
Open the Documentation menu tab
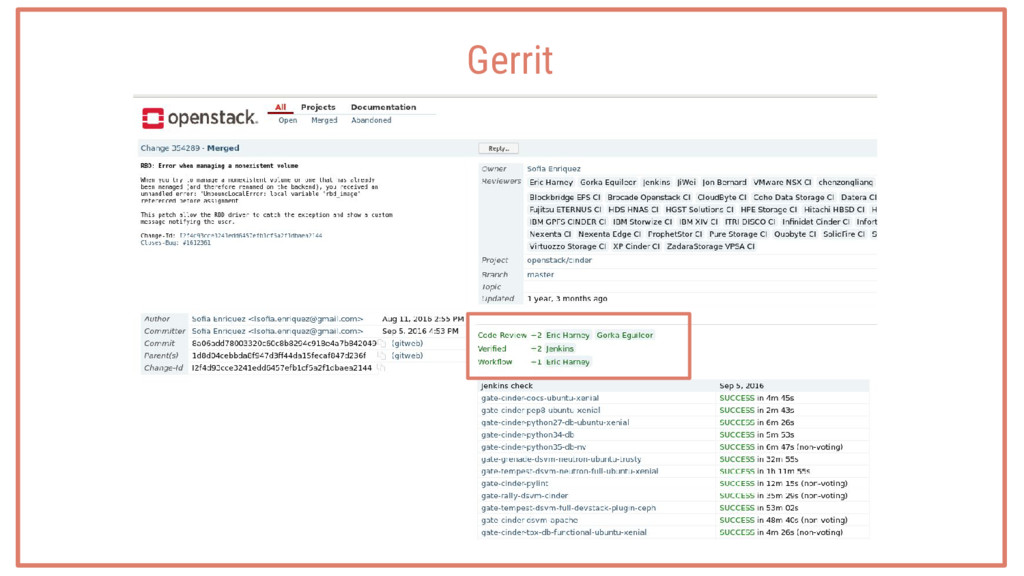(383, 107)
